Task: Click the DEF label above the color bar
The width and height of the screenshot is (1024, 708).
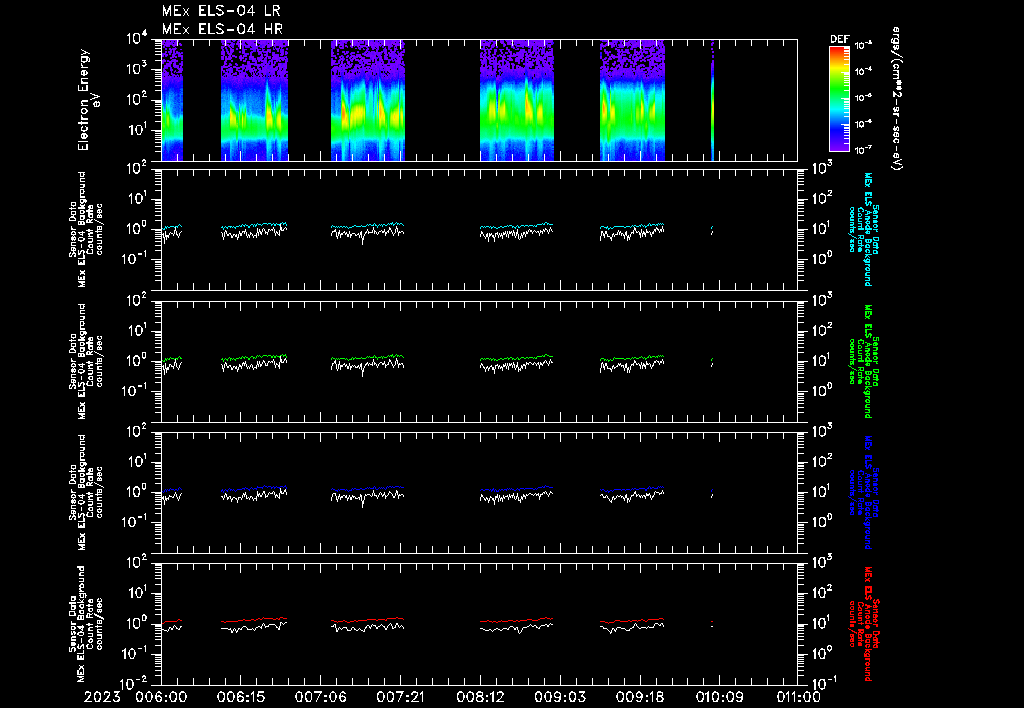Action: (839, 39)
